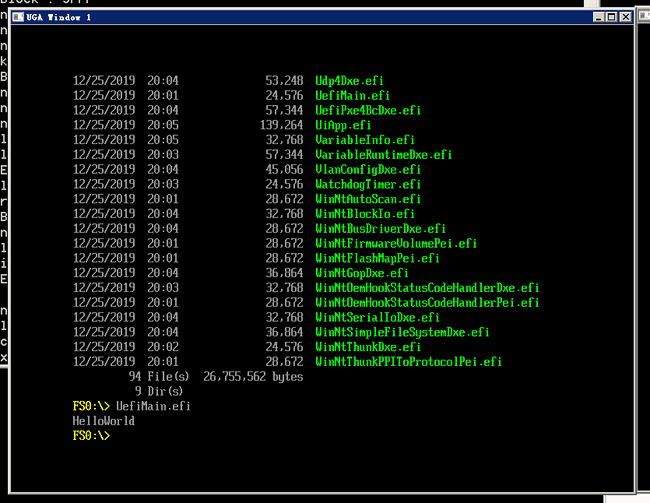Click the VariableRuntimeDxe.efi entry
650x503 pixels.
pyautogui.click(x=384, y=155)
